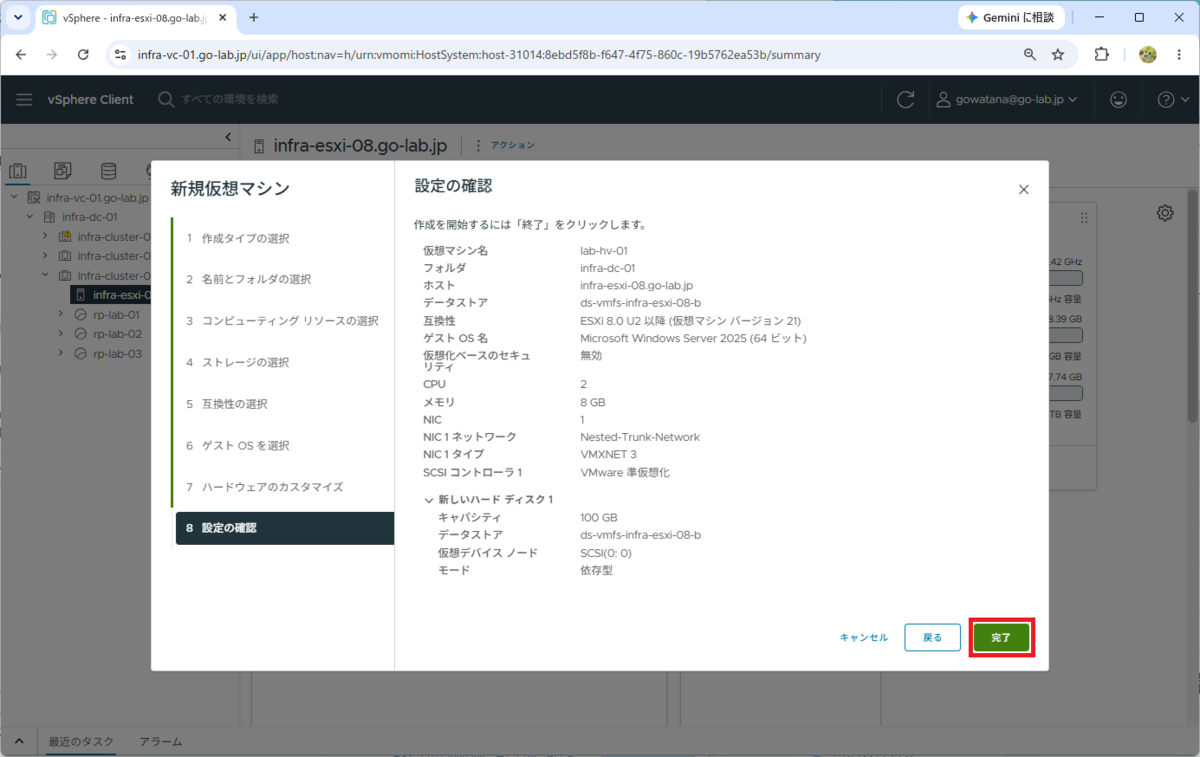Select the current step 8 設定の確認
The width and height of the screenshot is (1200, 757).
coord(285,528)
